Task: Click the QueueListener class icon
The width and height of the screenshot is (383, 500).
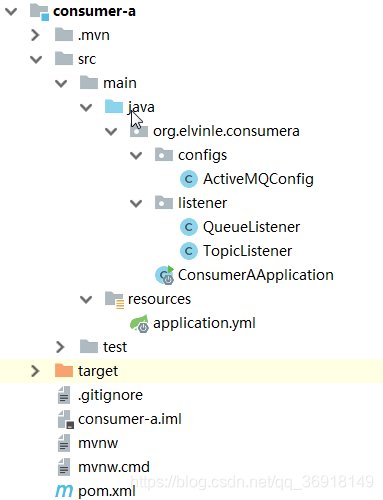Action: click(189, 227)
